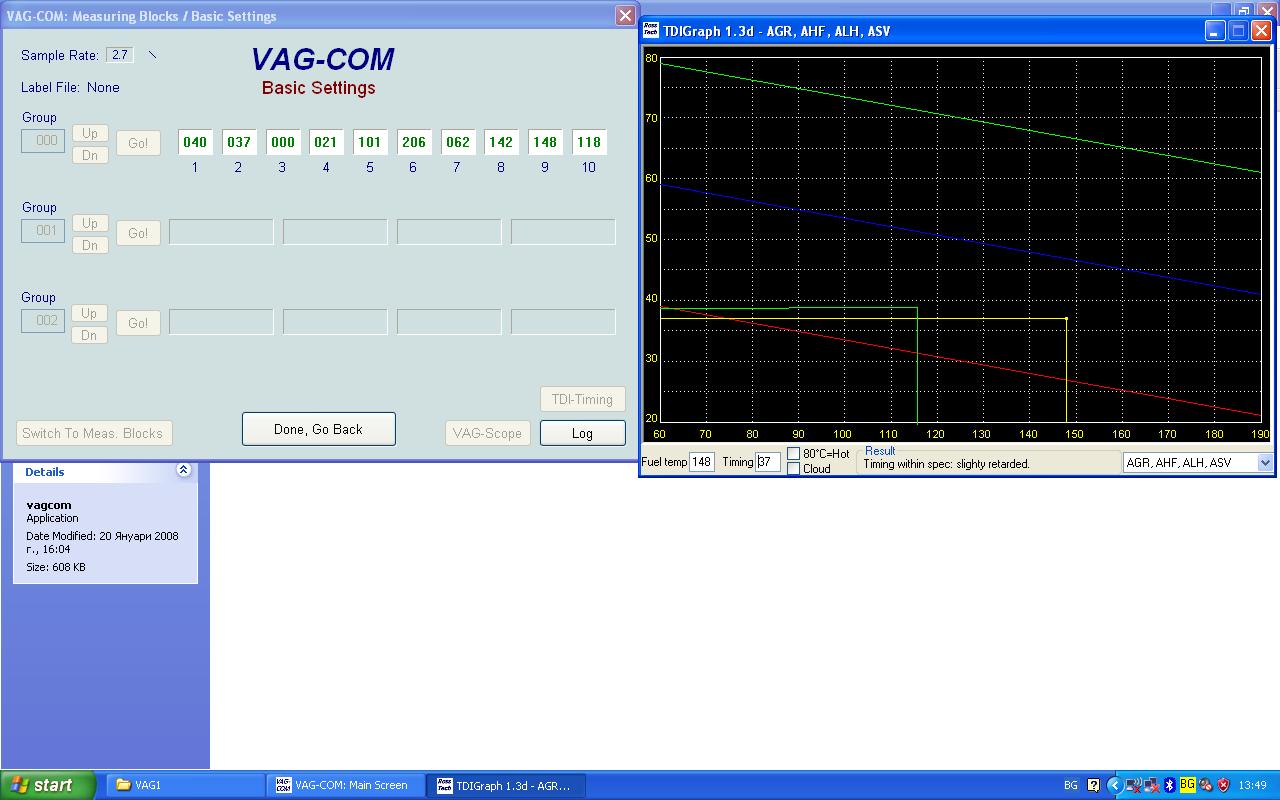1280x800 pixels.
Task: Click the Bluetooth icon in system tray
Action: pos(1169,785)
